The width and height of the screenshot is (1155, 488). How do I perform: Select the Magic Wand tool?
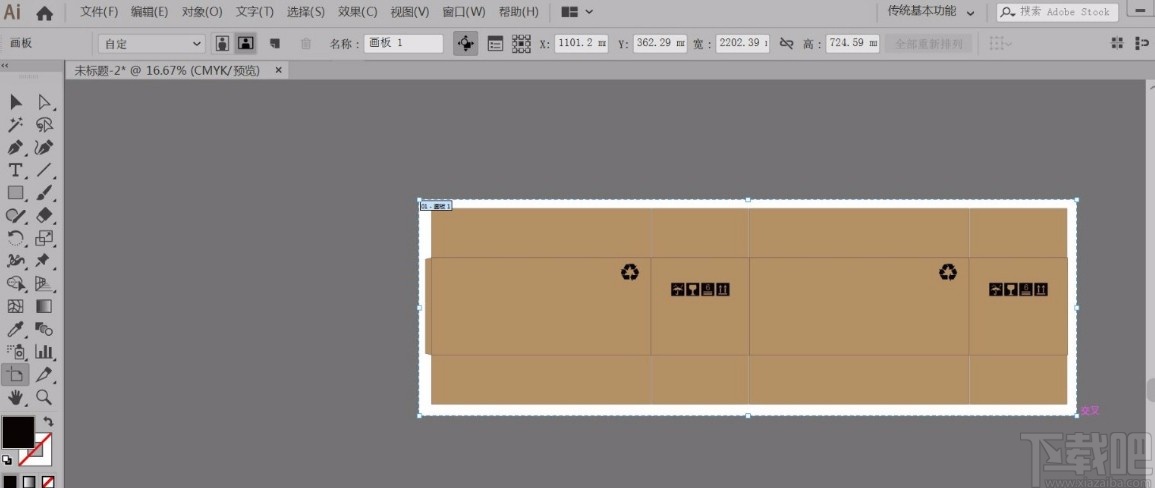tap(15, 124)
